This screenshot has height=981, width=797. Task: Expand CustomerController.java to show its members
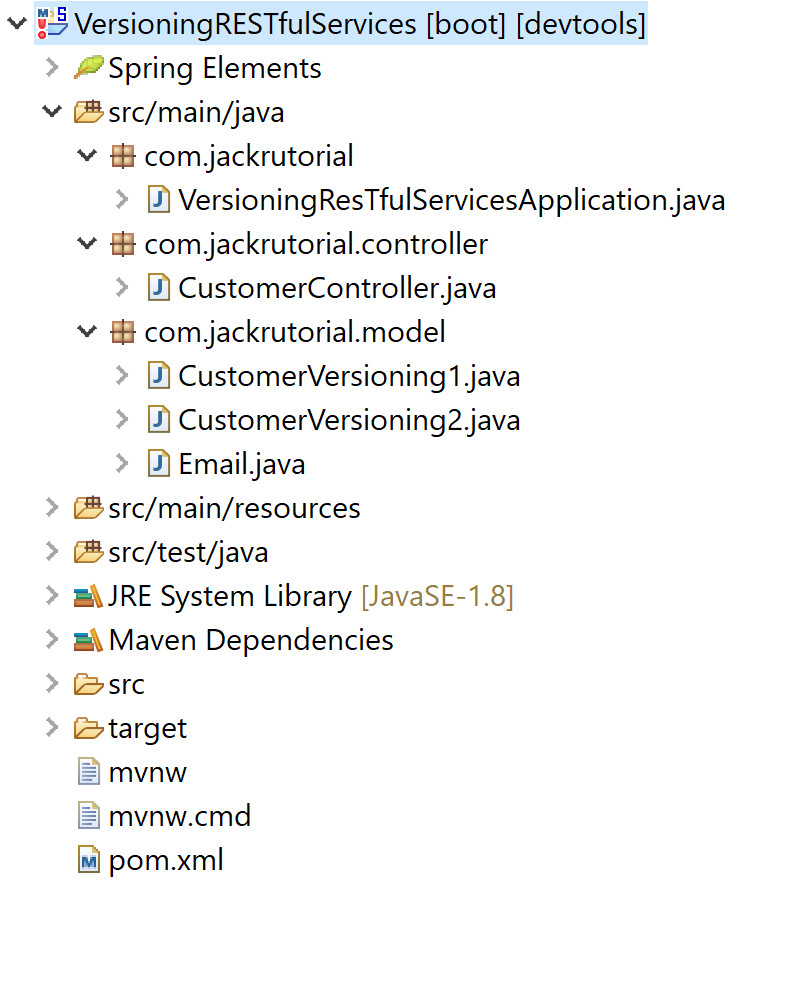click(120, 287)
